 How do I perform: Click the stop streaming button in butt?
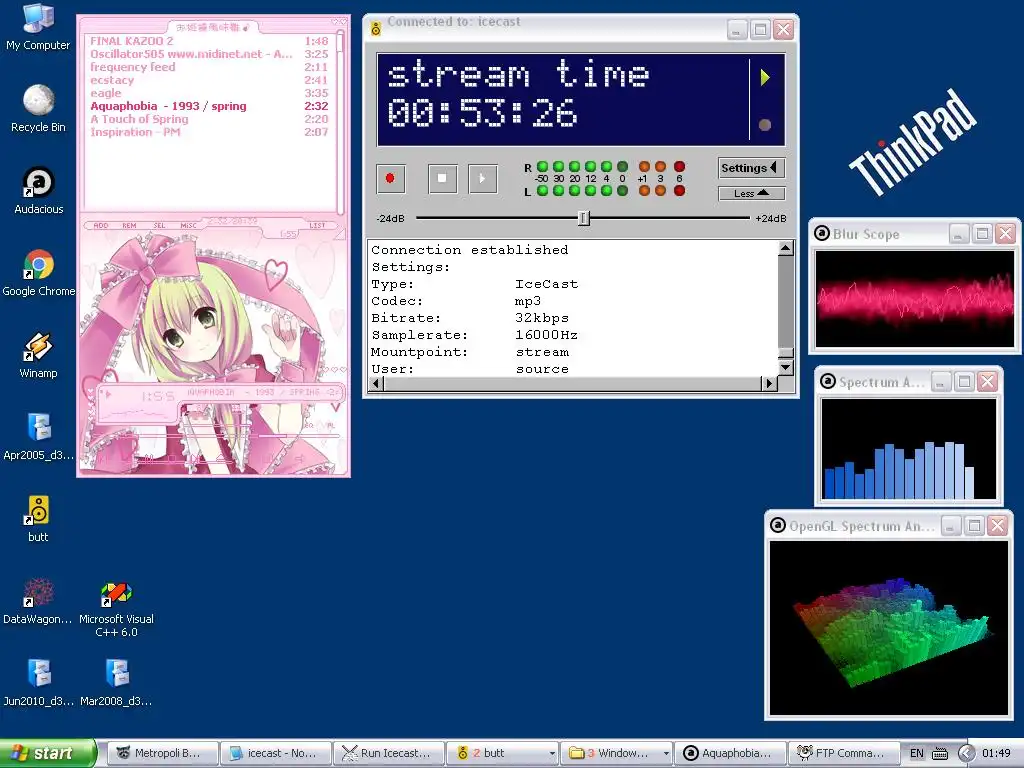pos(442,178)
